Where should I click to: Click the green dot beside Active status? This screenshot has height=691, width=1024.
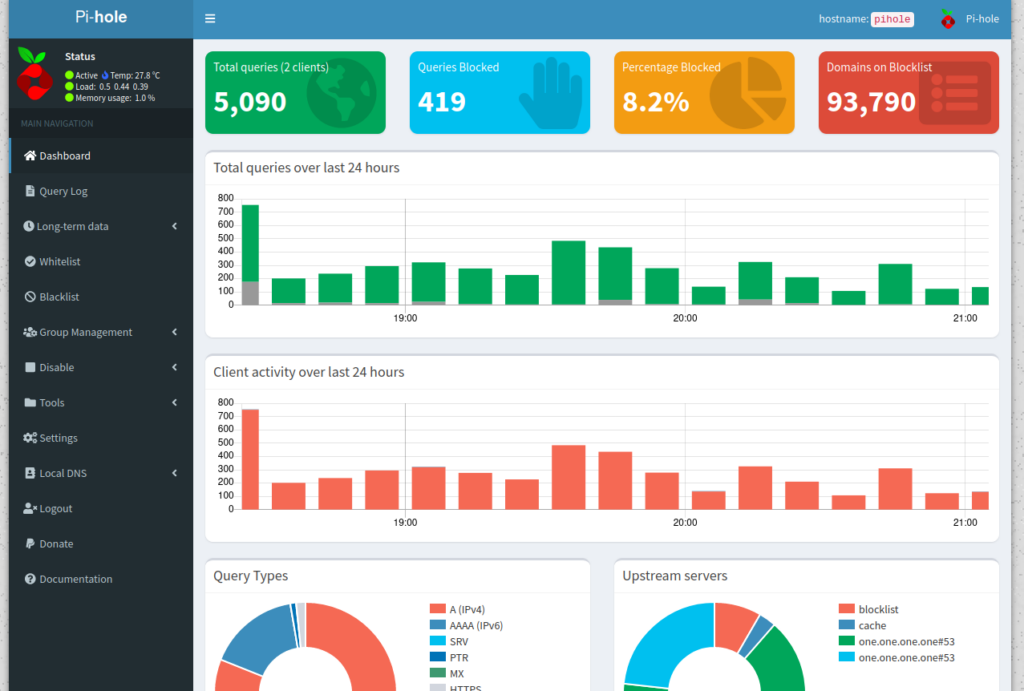tap(69, 75)
